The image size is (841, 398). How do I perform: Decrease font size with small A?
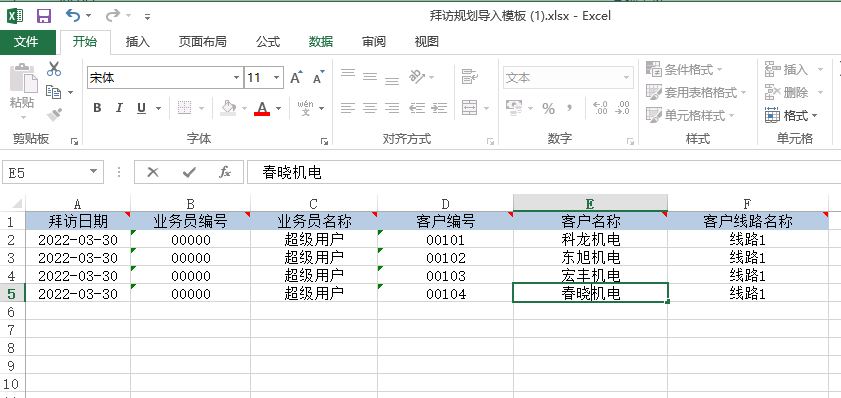[x=319, y=78]
